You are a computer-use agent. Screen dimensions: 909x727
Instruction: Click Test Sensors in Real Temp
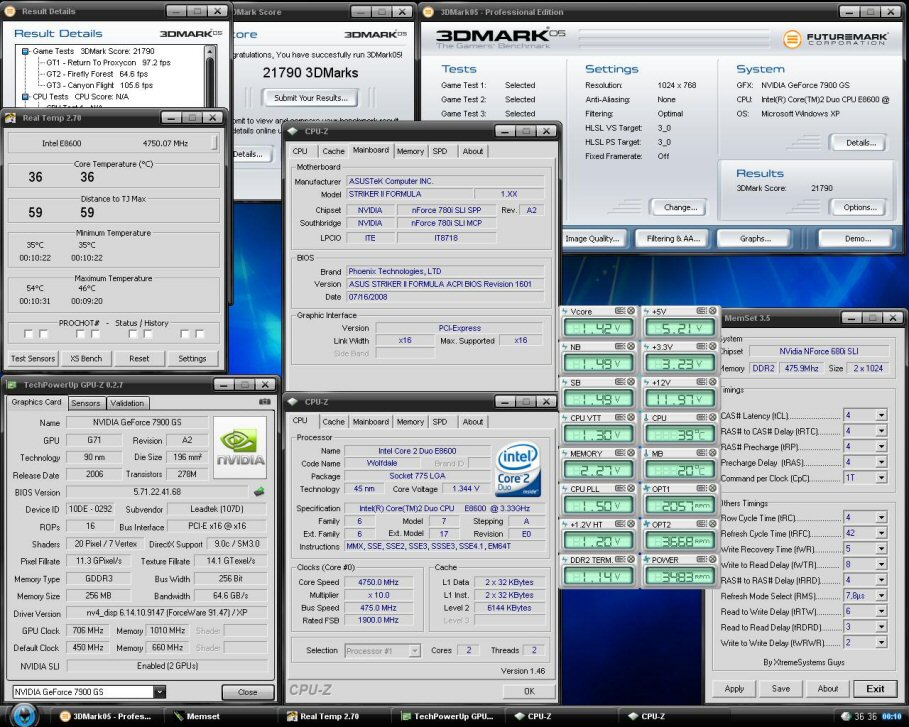(33, 359)
